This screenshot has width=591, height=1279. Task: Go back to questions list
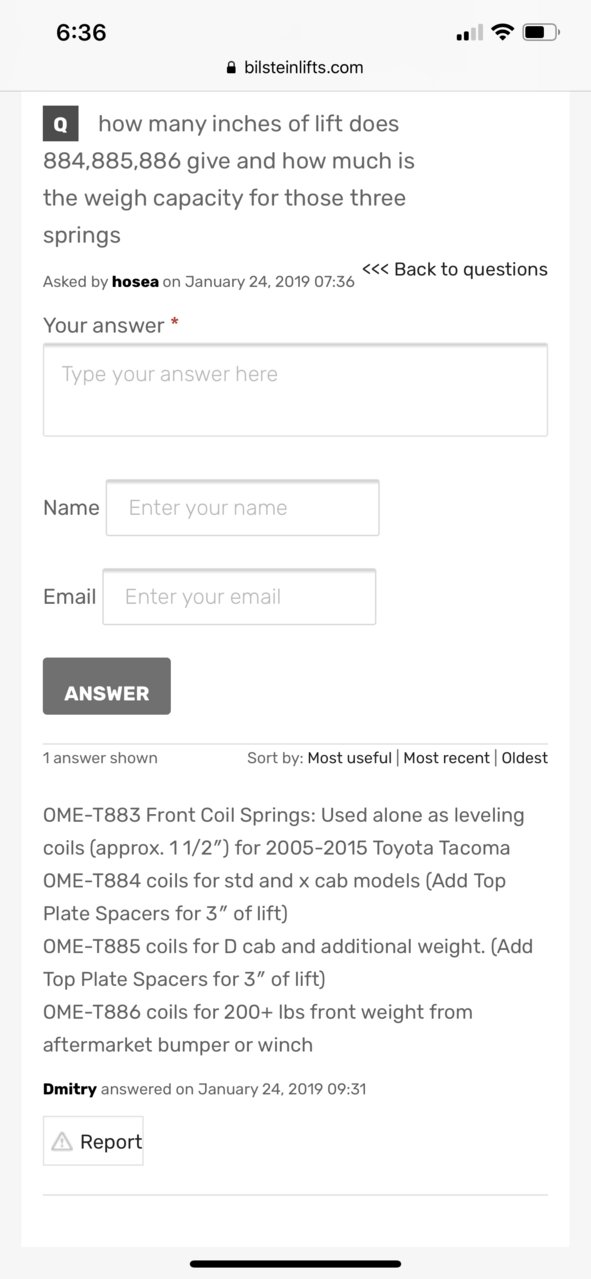tap(455, 269)
